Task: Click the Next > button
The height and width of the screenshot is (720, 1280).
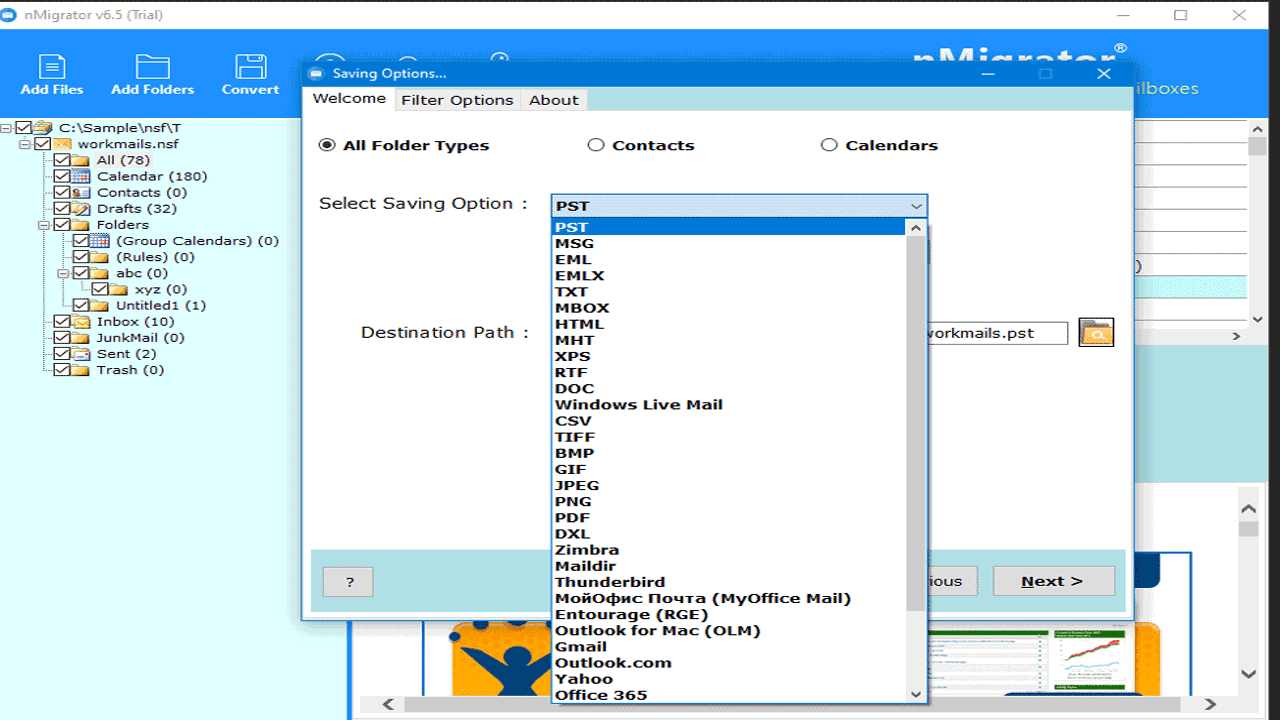Action: click(x=1053, y=581)
